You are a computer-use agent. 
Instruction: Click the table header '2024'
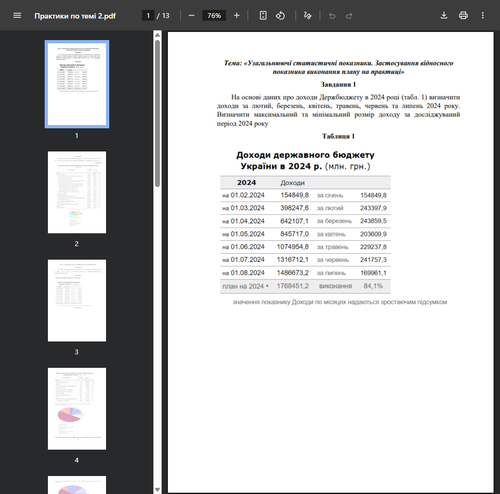[246, 183]
